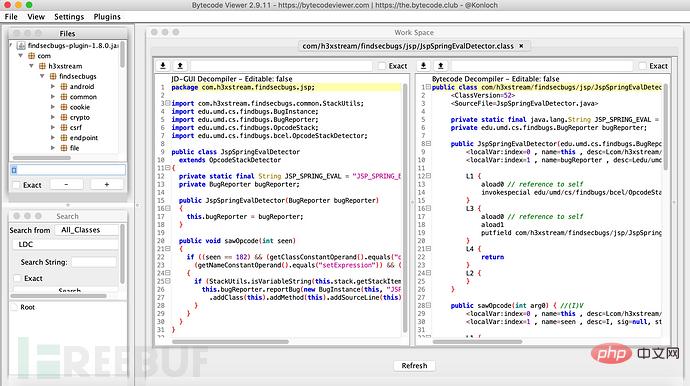The image size is (690, 386).
Task: Toggle Exact checkbox in JD-GUI pane
Action: coord(382,66)
